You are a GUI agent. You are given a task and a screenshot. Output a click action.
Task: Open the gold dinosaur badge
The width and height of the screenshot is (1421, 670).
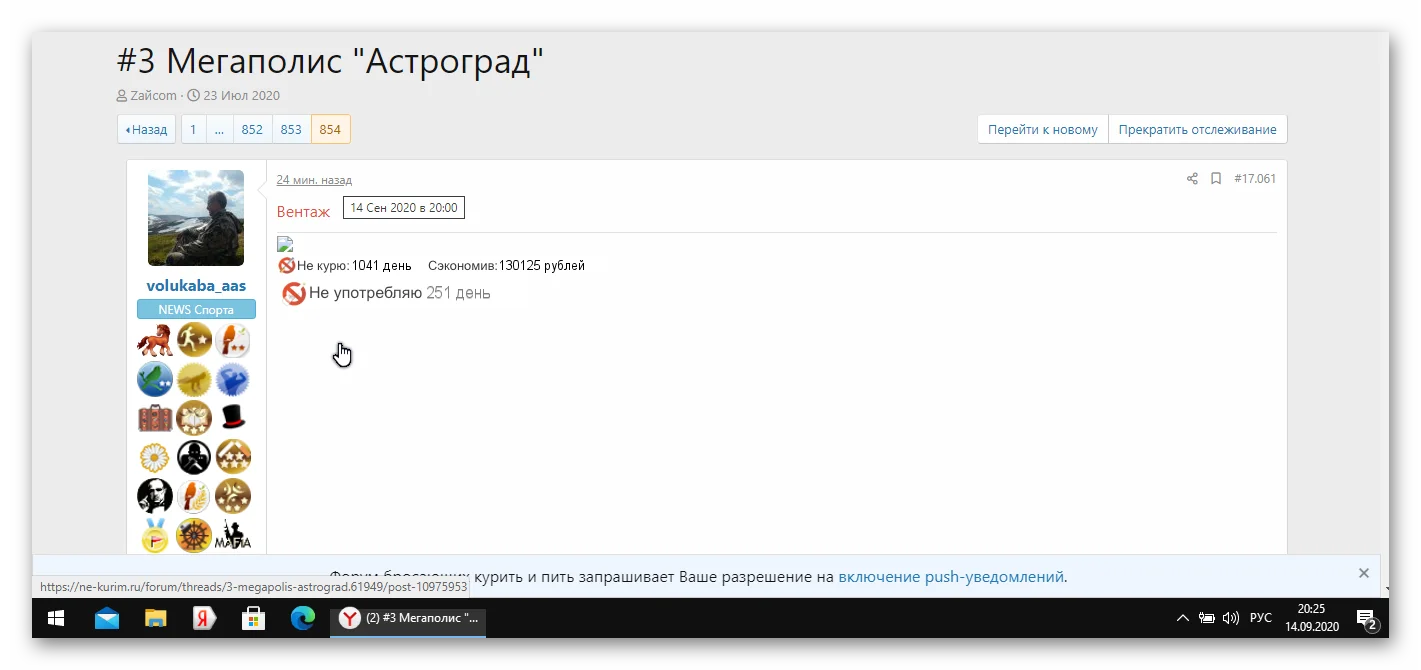[x=195, y=379]
